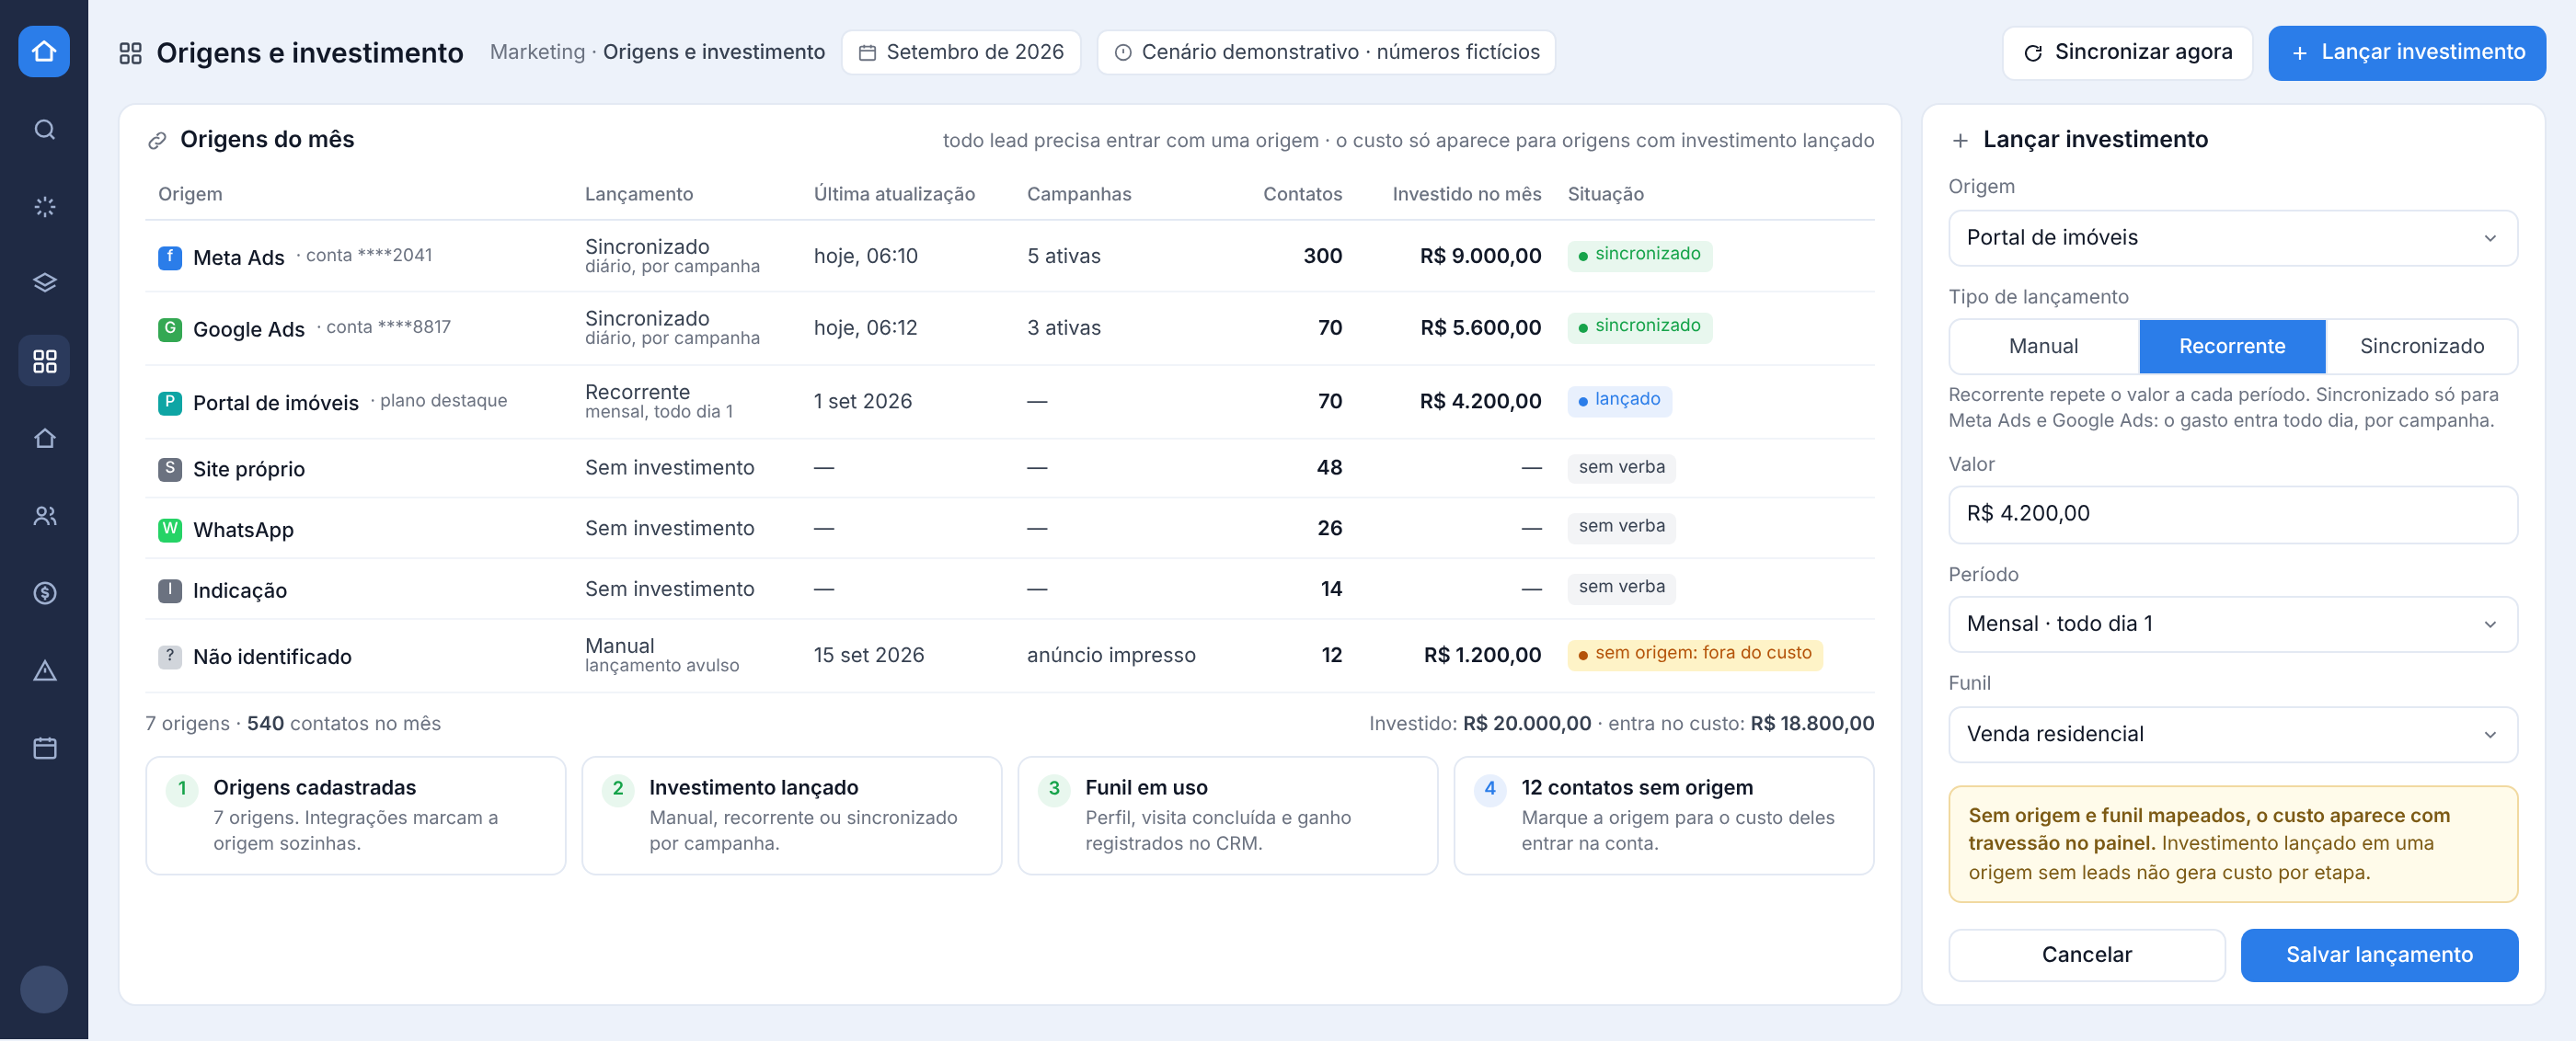2576x1041 pixels.
Task: Click the sem origem: fora do custo badge
Action: (x=1694, y=654)
